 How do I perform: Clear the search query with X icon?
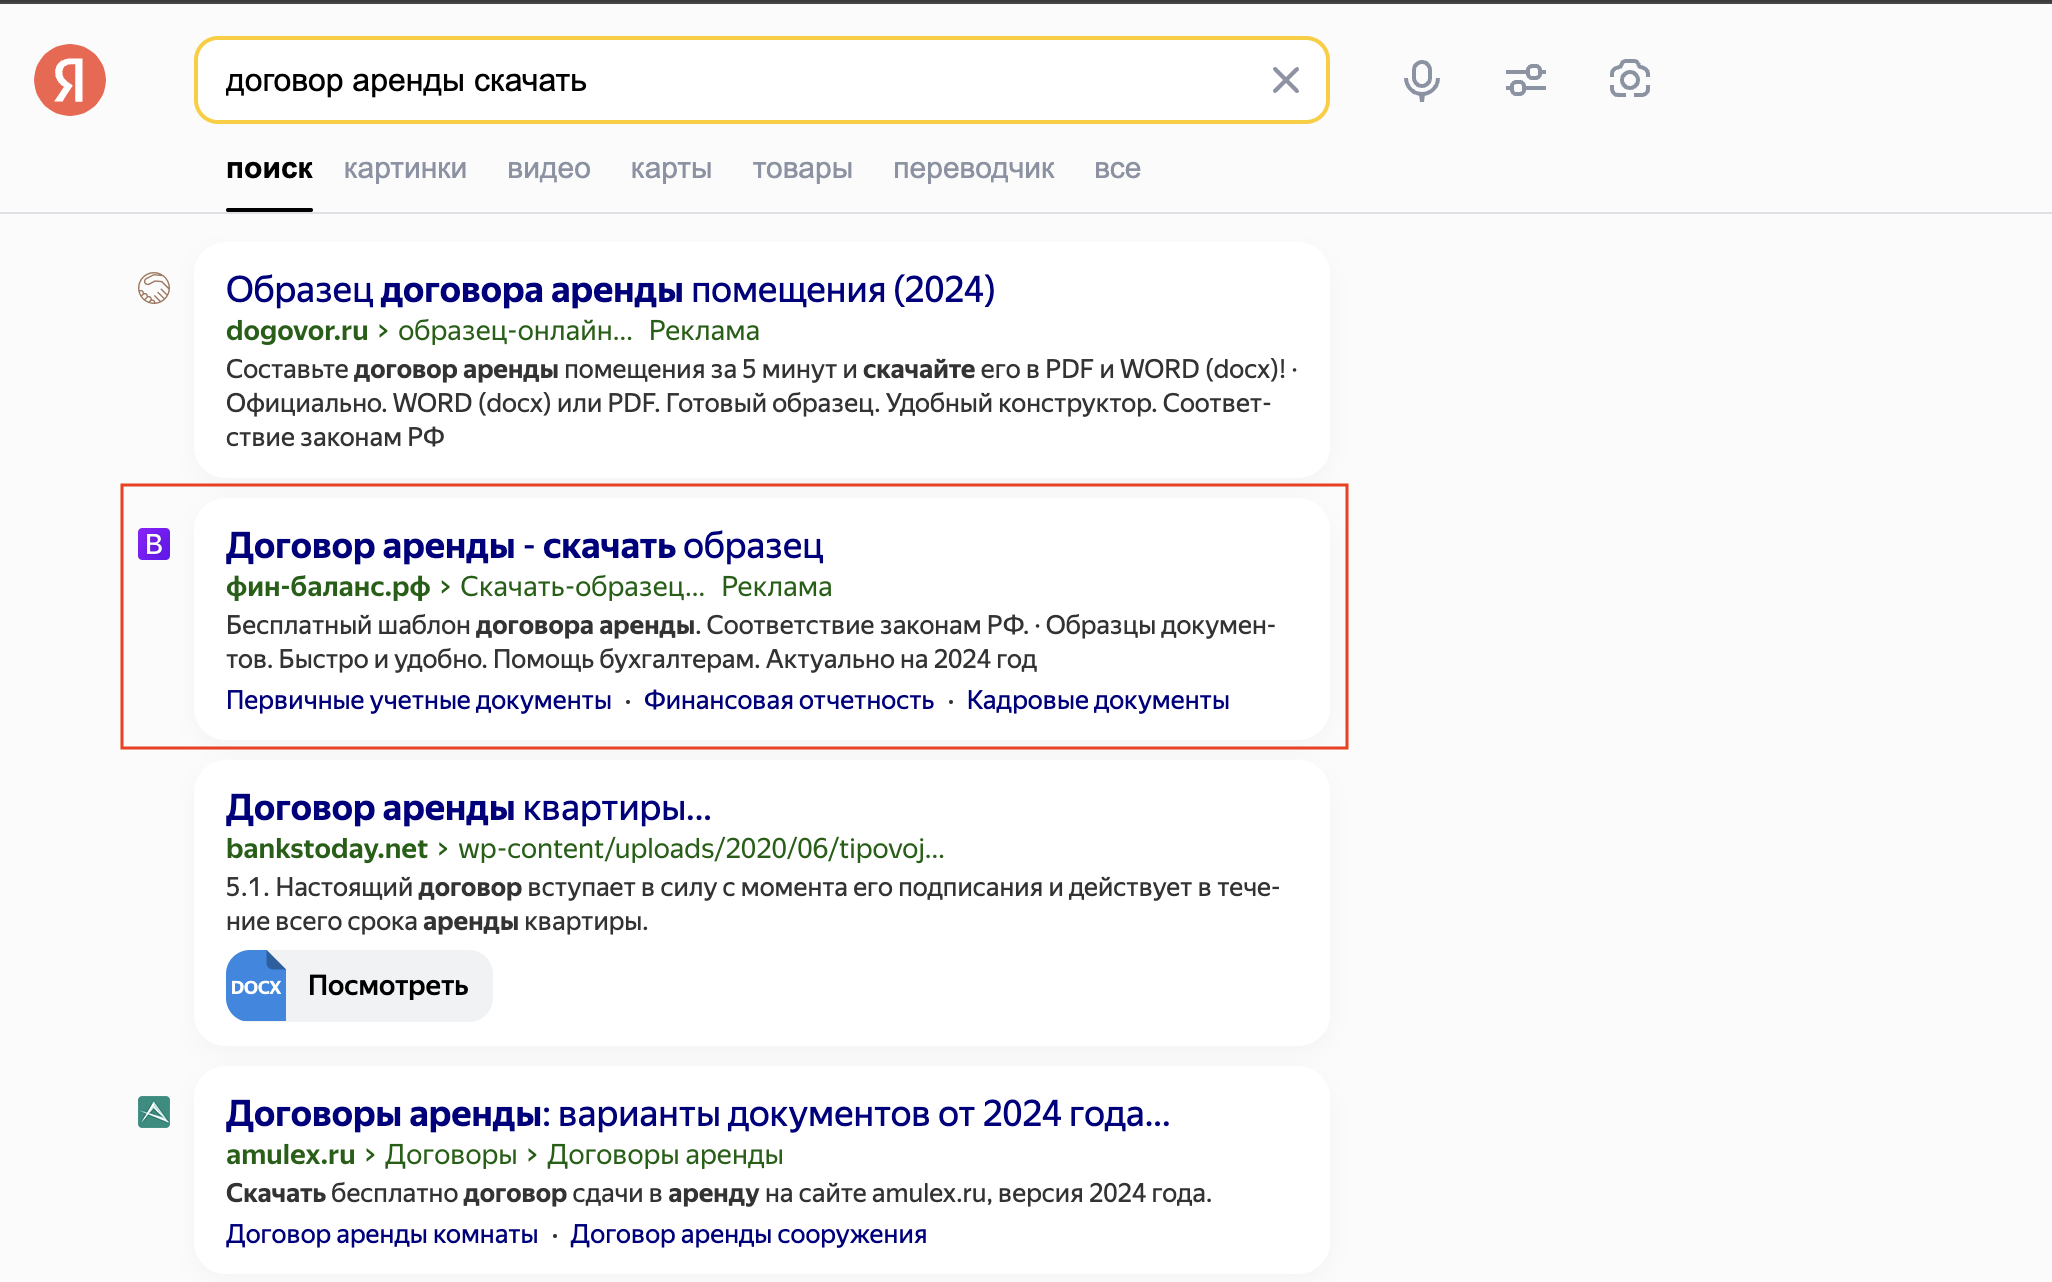pos(1285,80)
